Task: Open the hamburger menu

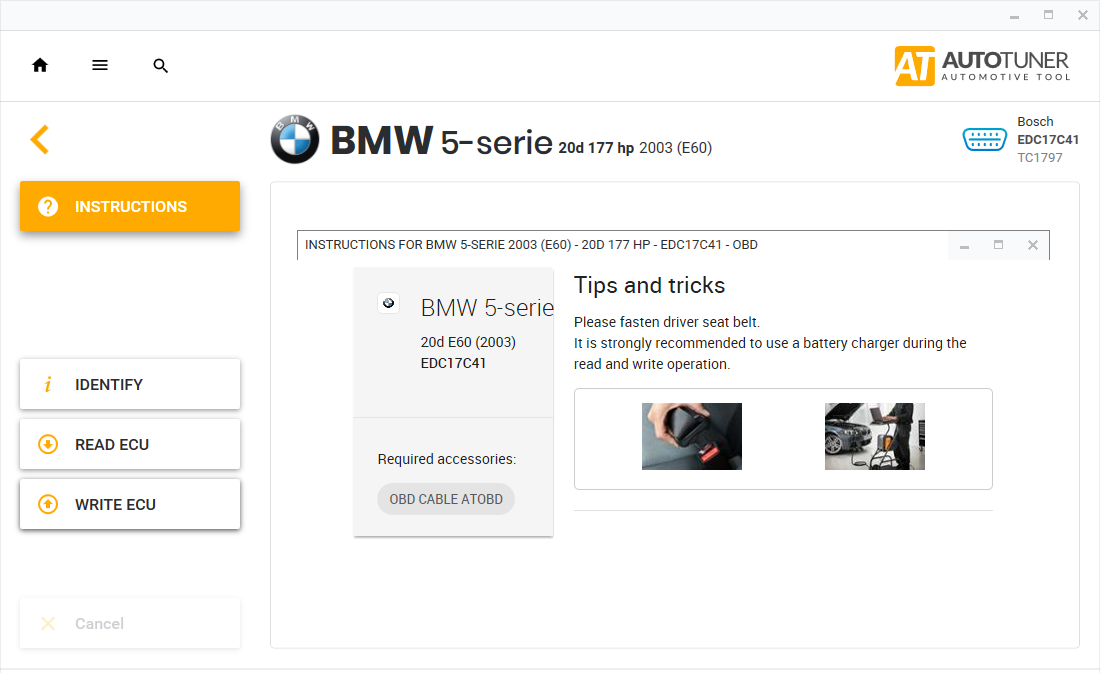Action: click(x=100, y=65)
